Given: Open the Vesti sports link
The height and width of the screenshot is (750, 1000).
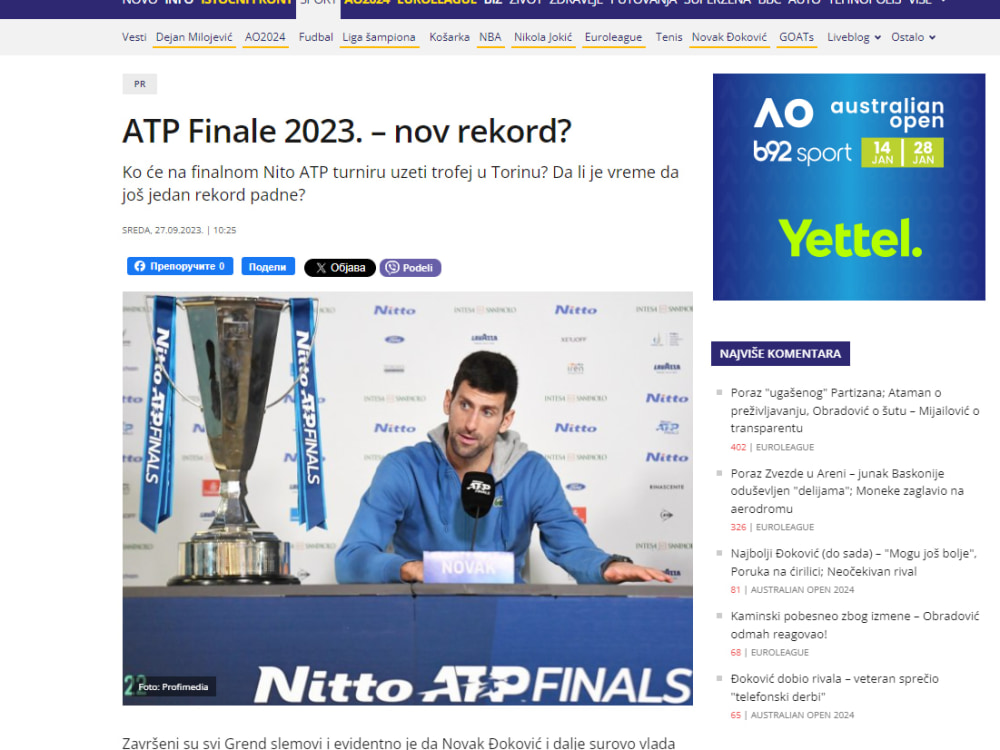Looking at the screenshot, I should [x=134, y=37].
